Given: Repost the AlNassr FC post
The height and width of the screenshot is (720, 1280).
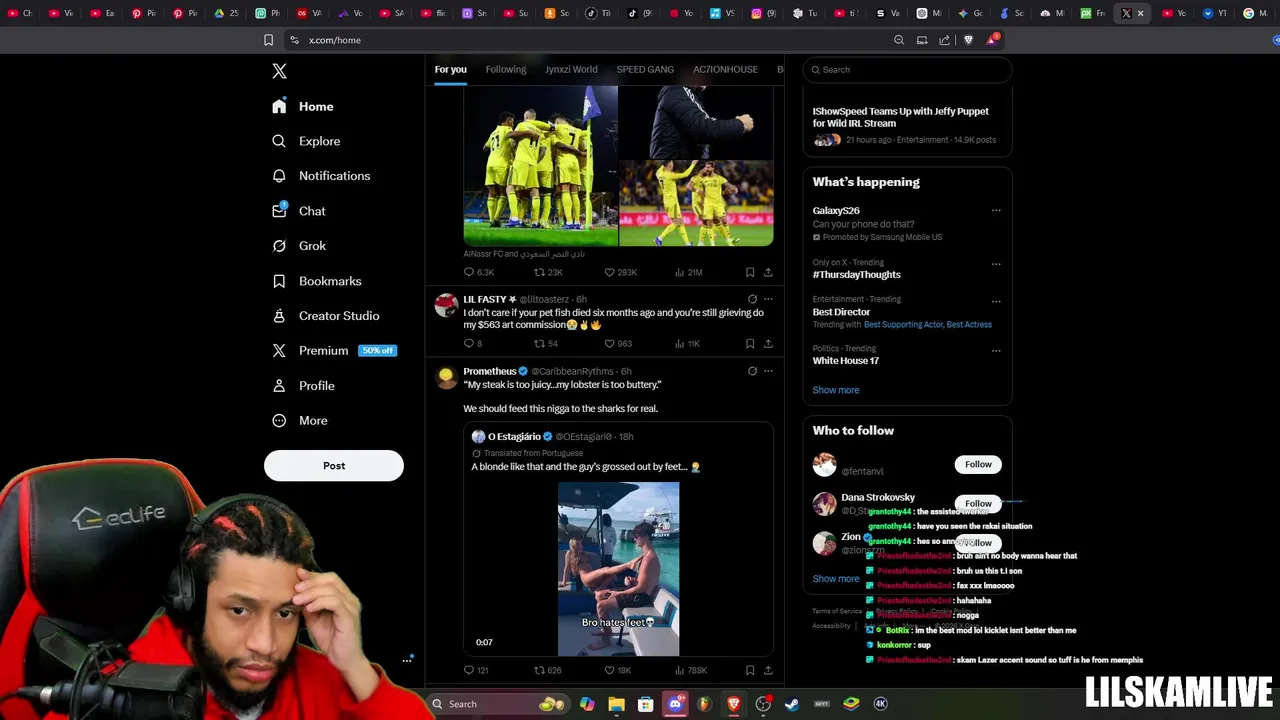Looking at the screenshot, I should [548, 272].
